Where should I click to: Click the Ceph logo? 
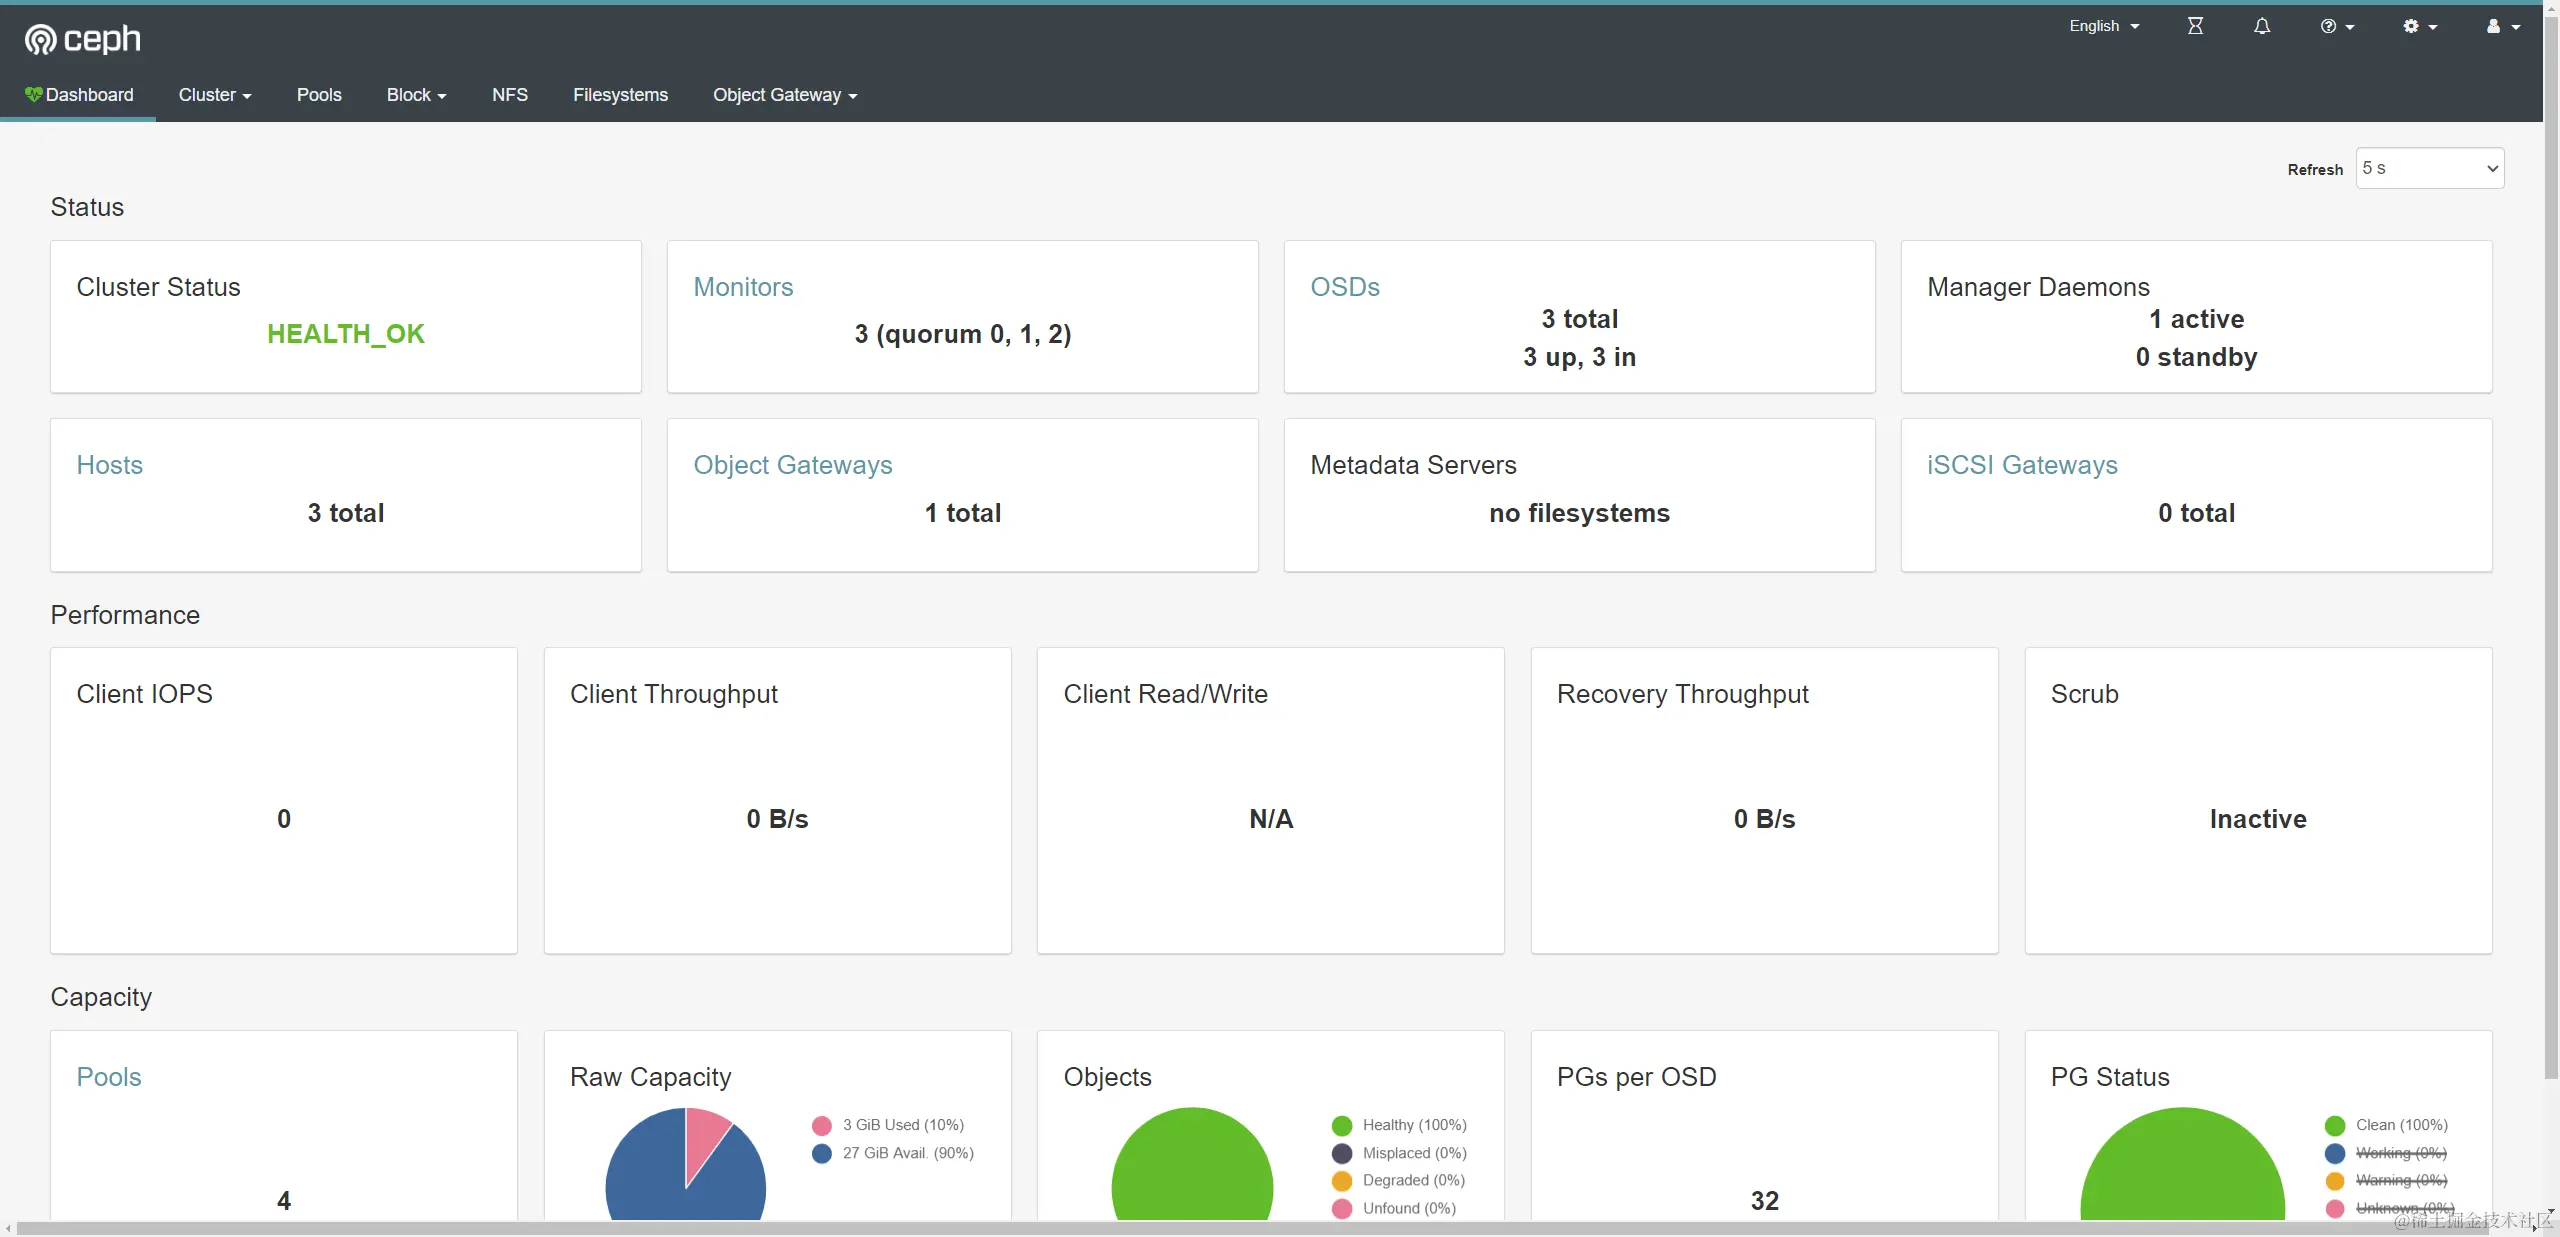[82, 39]
